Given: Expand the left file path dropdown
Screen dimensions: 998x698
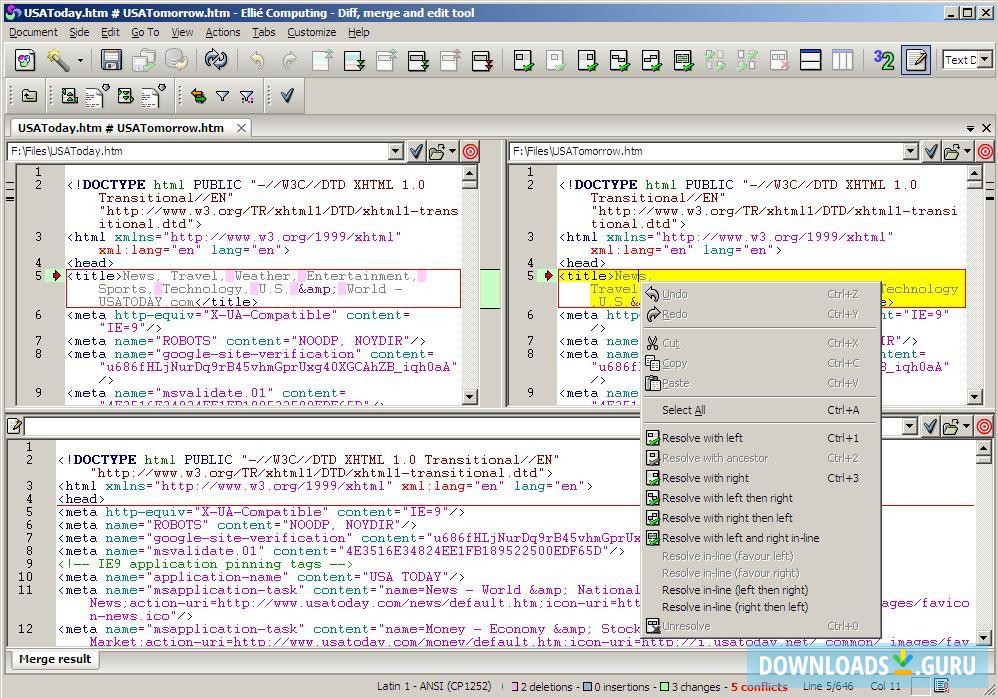Looking at the screenshot, I should (x=396, y=151).
